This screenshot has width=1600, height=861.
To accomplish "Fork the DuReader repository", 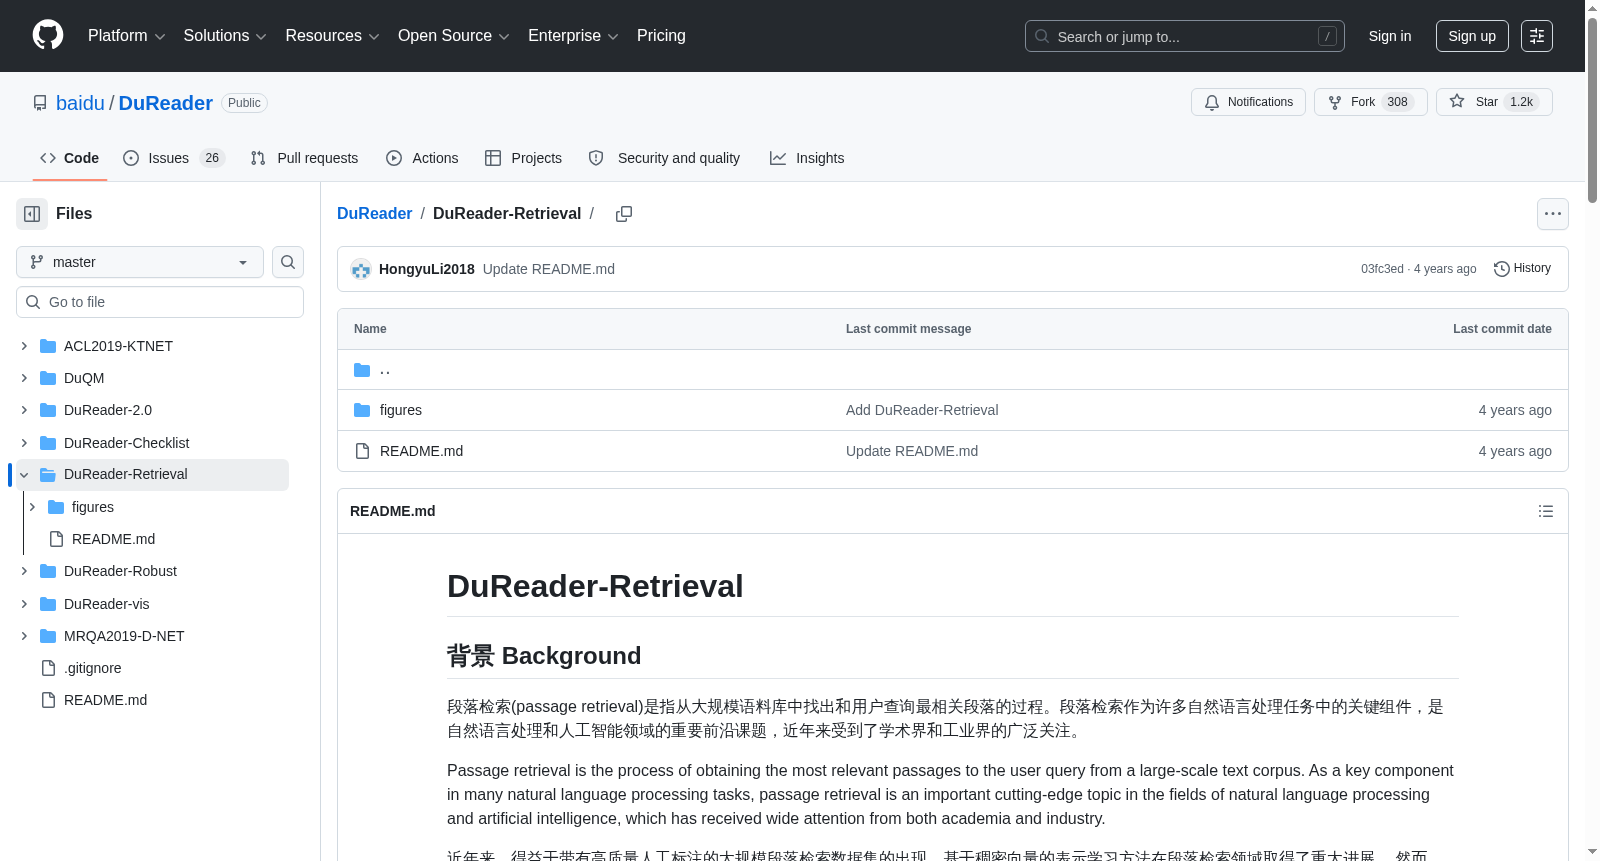I will point(1370,102).
